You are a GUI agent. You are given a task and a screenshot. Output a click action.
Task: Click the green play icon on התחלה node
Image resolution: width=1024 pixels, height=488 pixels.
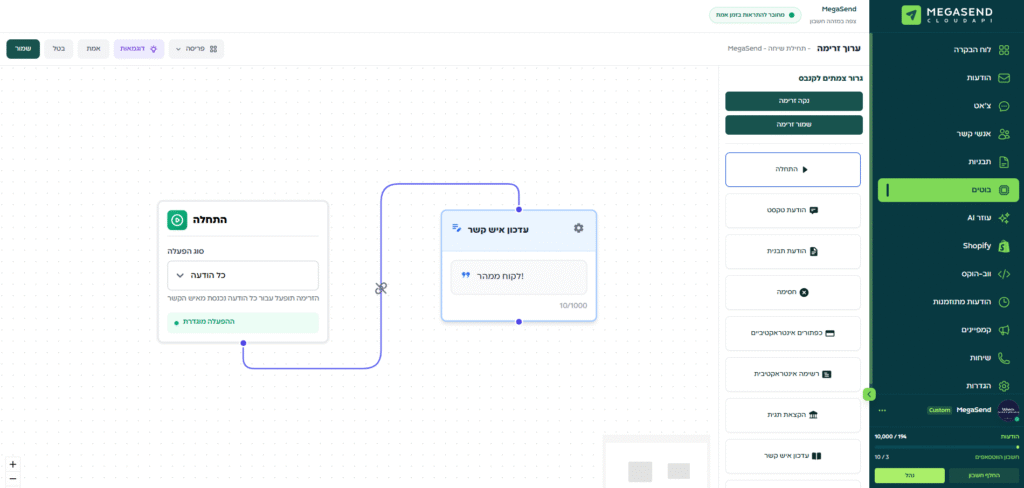176,220
